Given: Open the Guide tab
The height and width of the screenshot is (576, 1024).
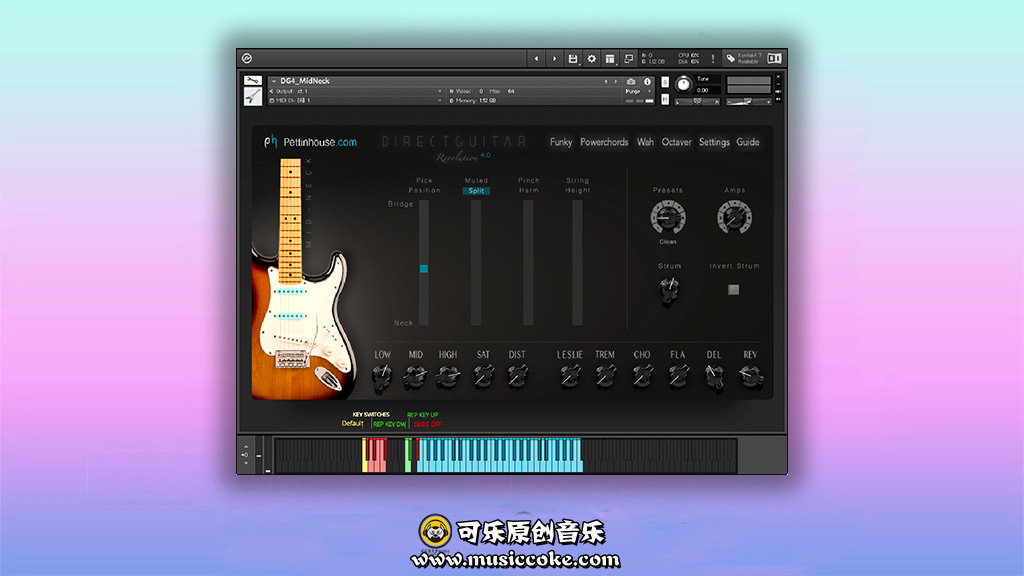Looking at the screenshot, I should [x=748, y=142].
